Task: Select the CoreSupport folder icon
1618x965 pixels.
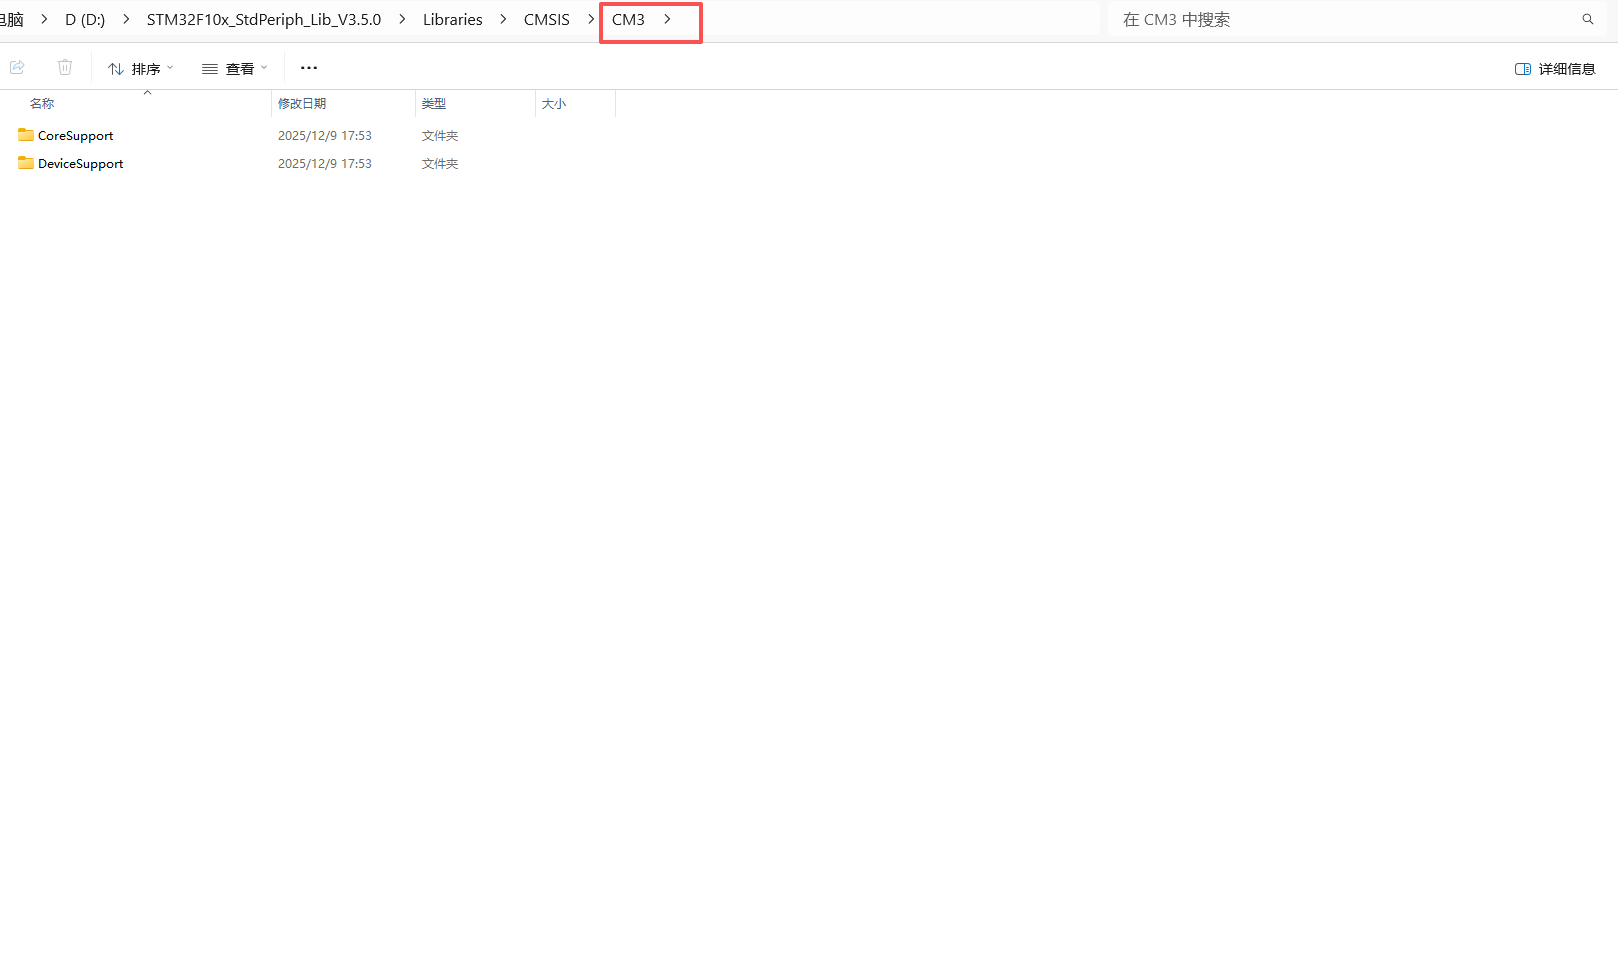Action: [26, 135]
